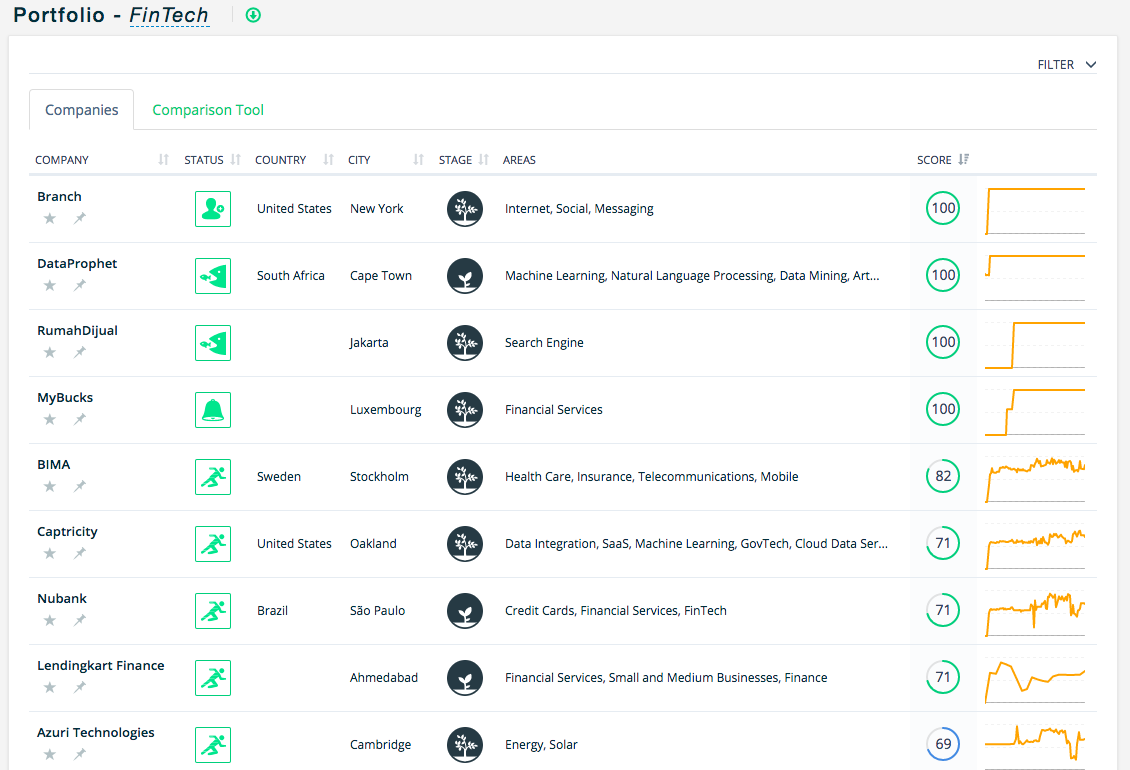
Task: Click the bell status icon for MyBucks
Action: point(212,410)
